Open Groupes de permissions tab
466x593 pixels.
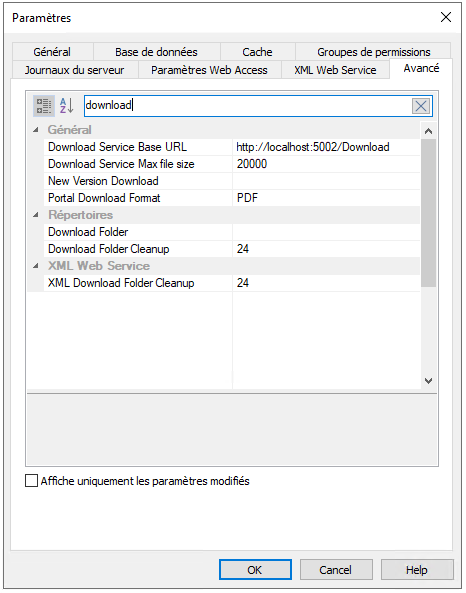tap(373, 52)
